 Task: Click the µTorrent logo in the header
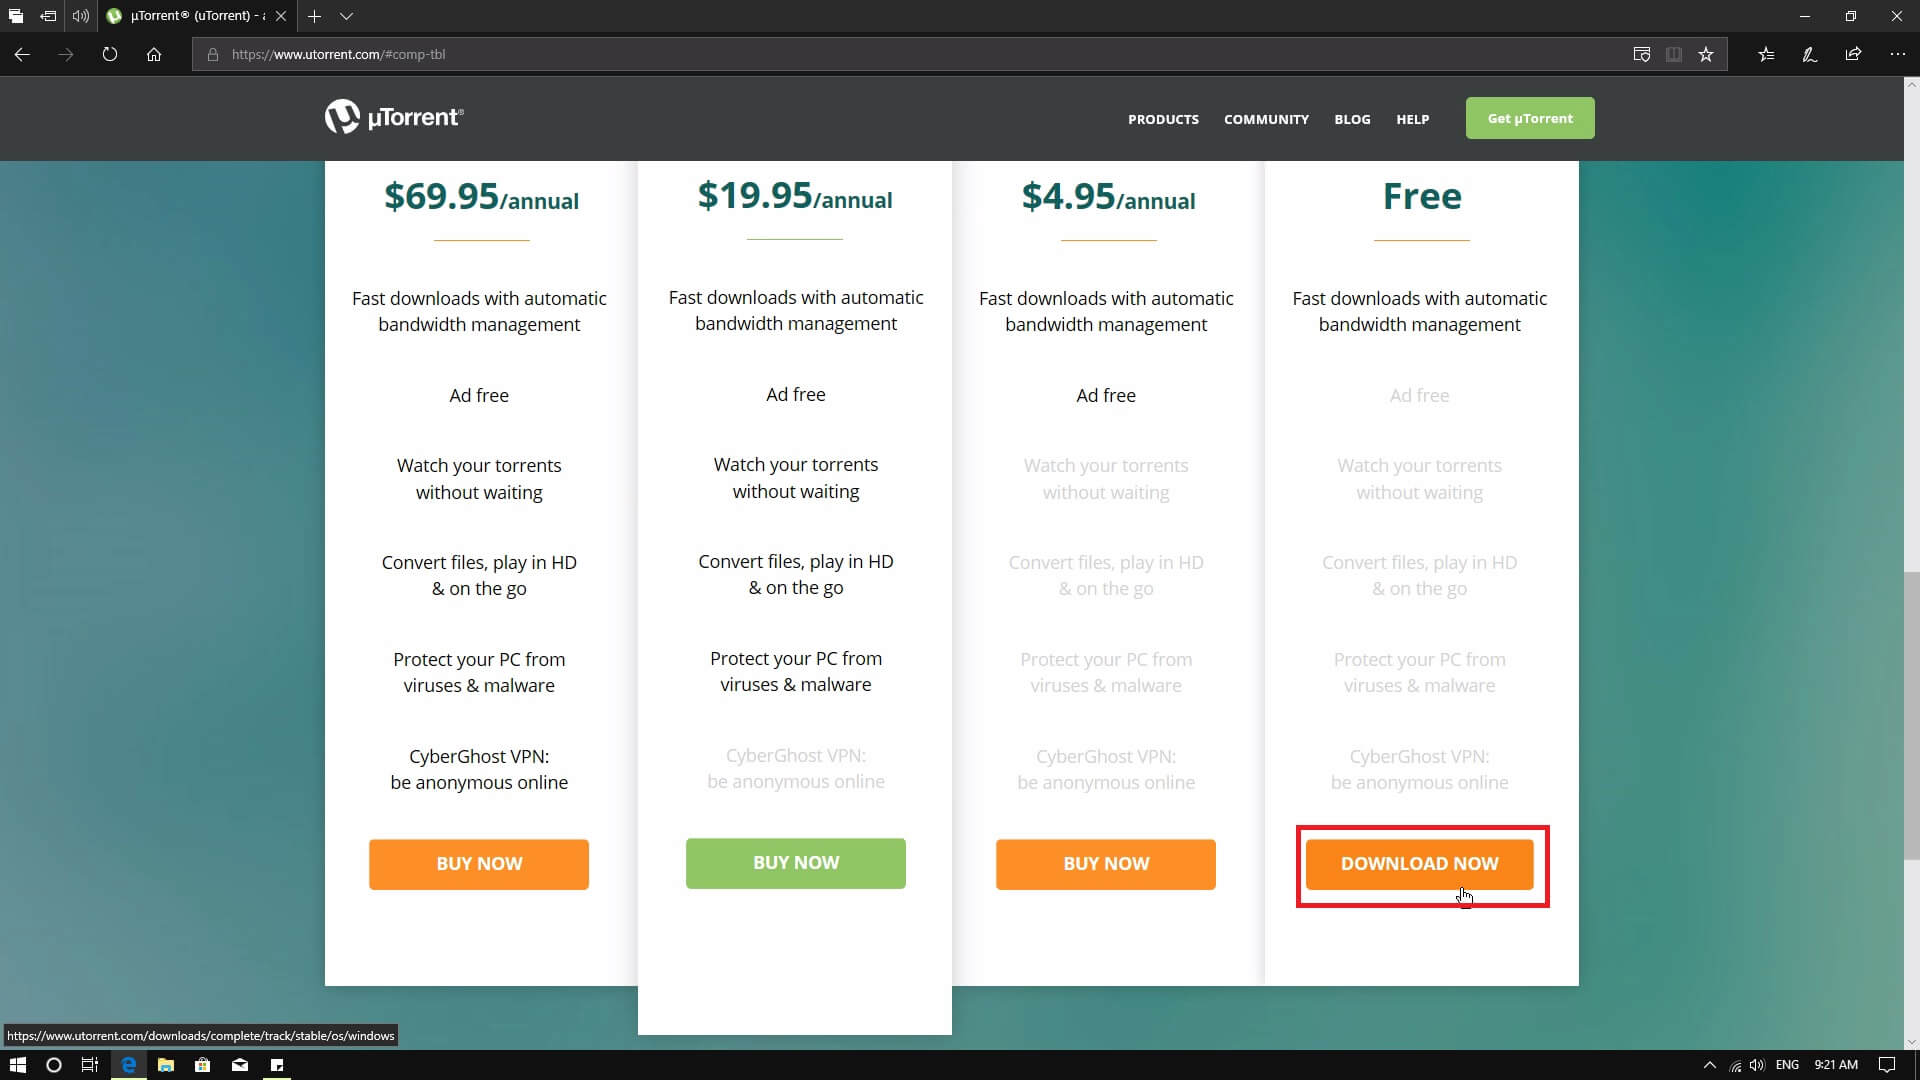(393, 117)
